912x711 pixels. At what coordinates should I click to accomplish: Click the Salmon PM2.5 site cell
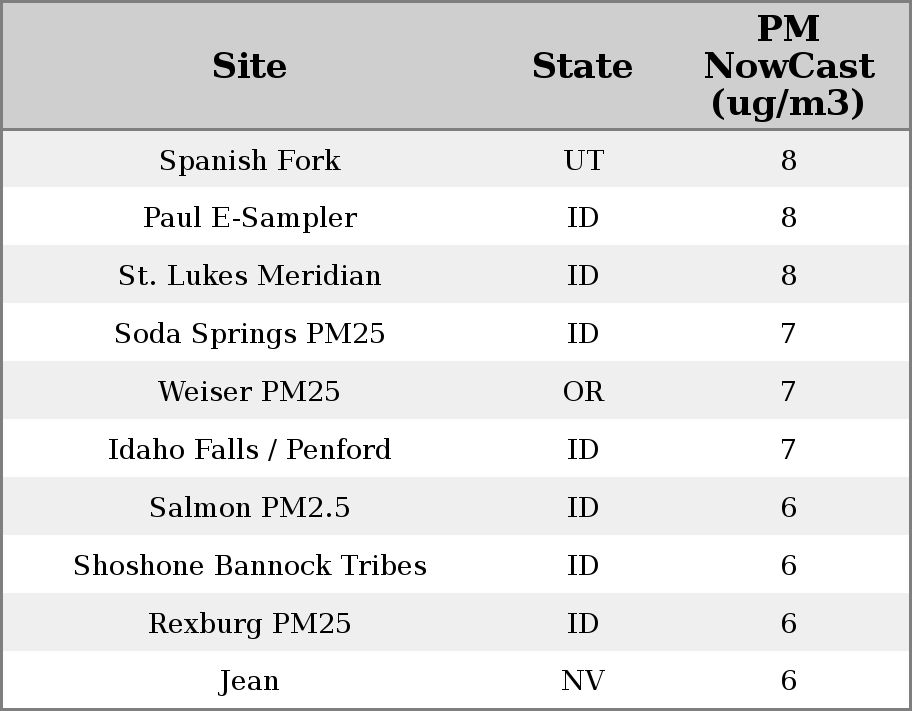(x=249, y=508)
